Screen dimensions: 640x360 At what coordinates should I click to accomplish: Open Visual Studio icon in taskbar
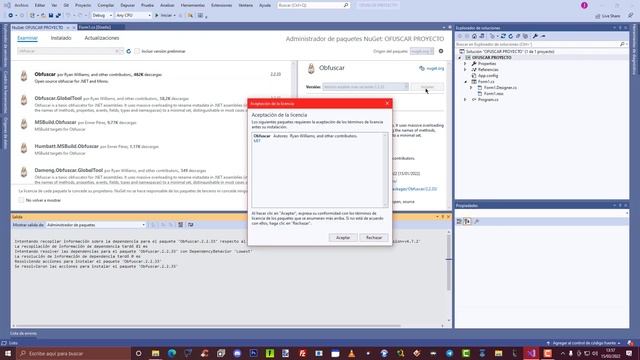531,353
